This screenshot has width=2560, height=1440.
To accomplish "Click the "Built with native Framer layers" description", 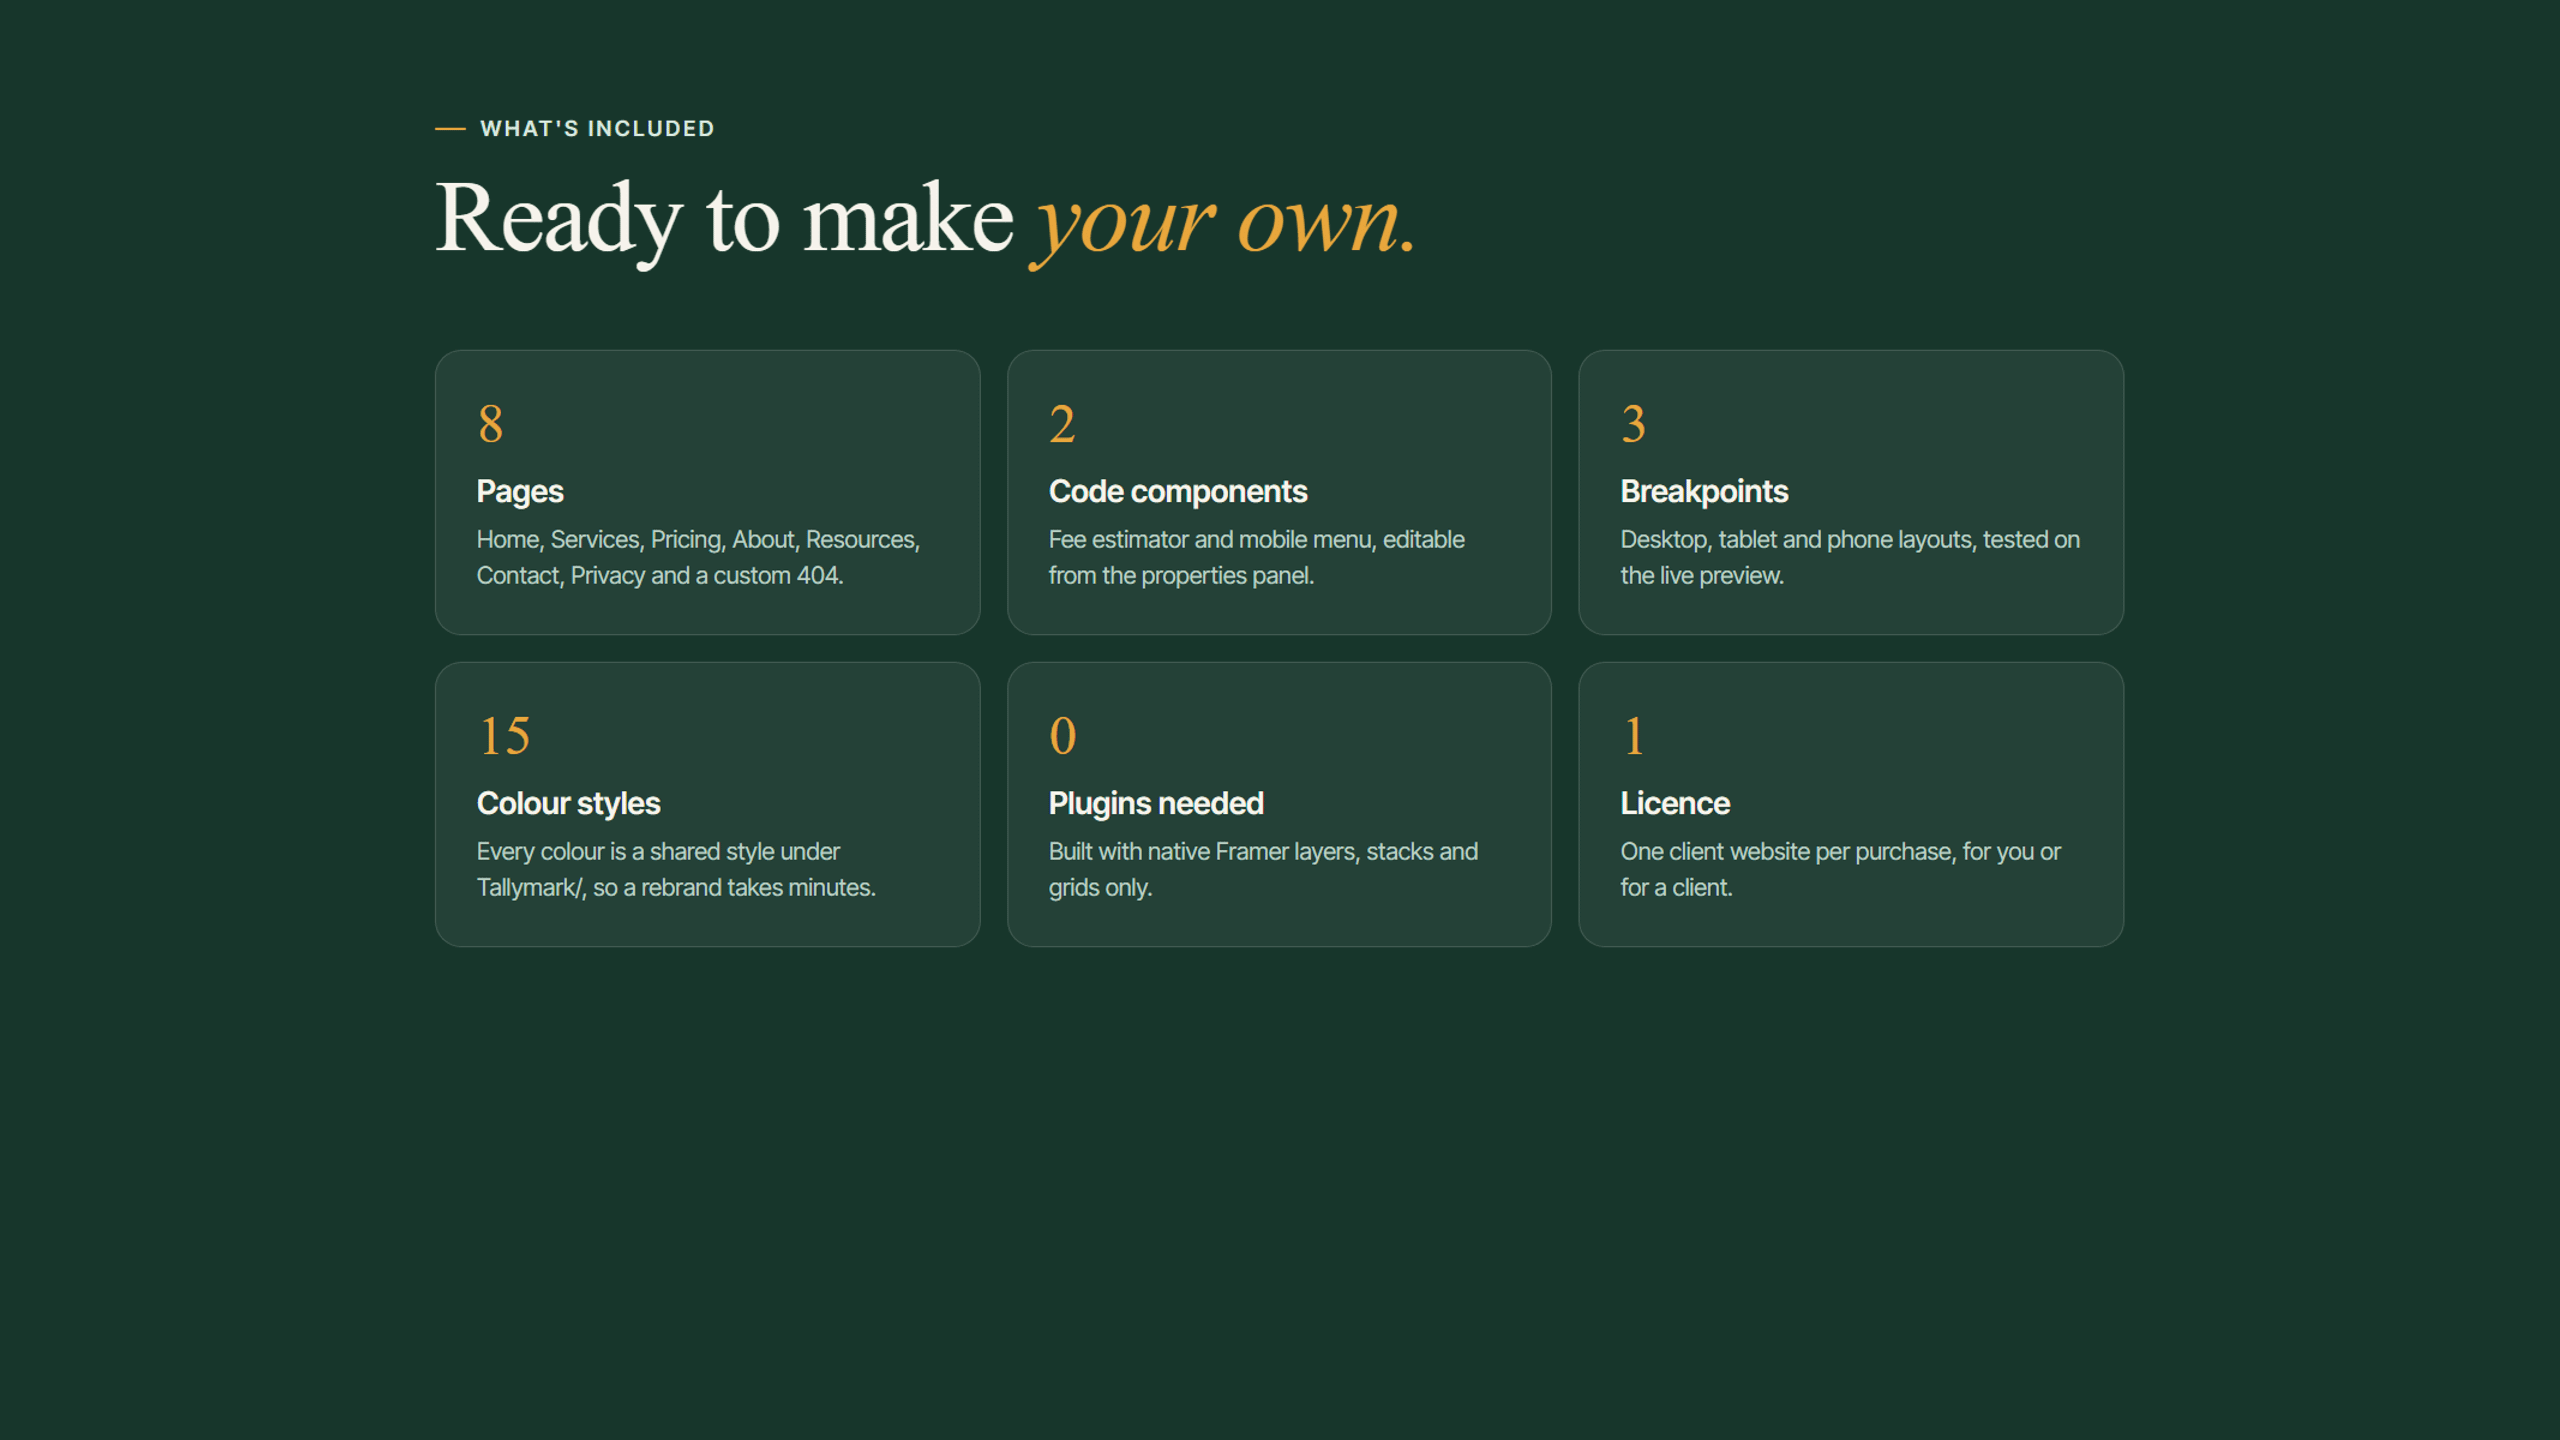I will tap(1263, 869).
